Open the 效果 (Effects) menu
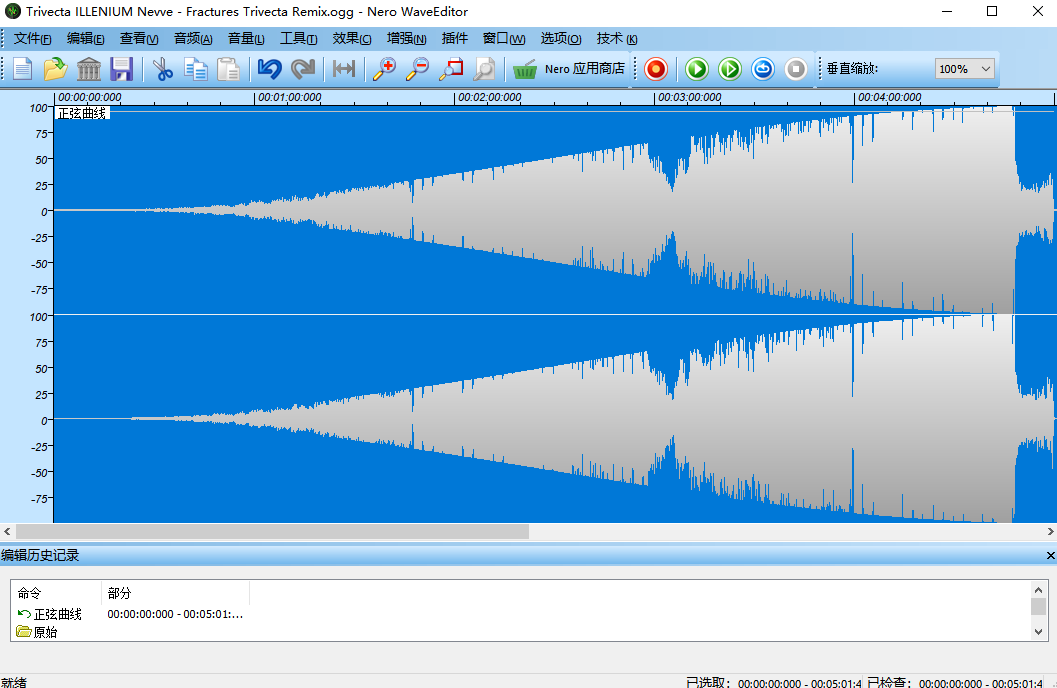 click(351, 38)
